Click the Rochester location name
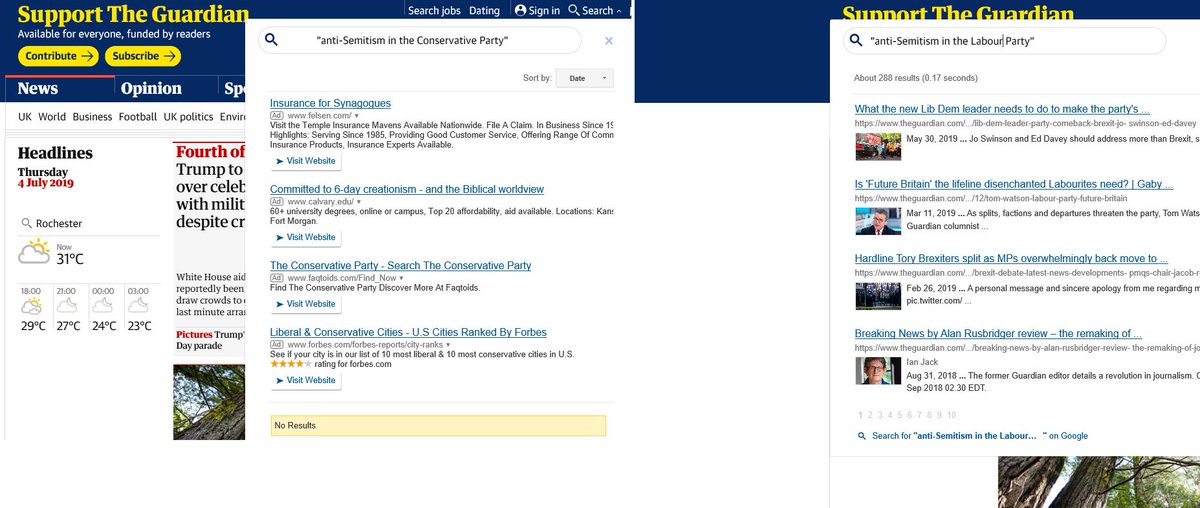 (59, 223)
